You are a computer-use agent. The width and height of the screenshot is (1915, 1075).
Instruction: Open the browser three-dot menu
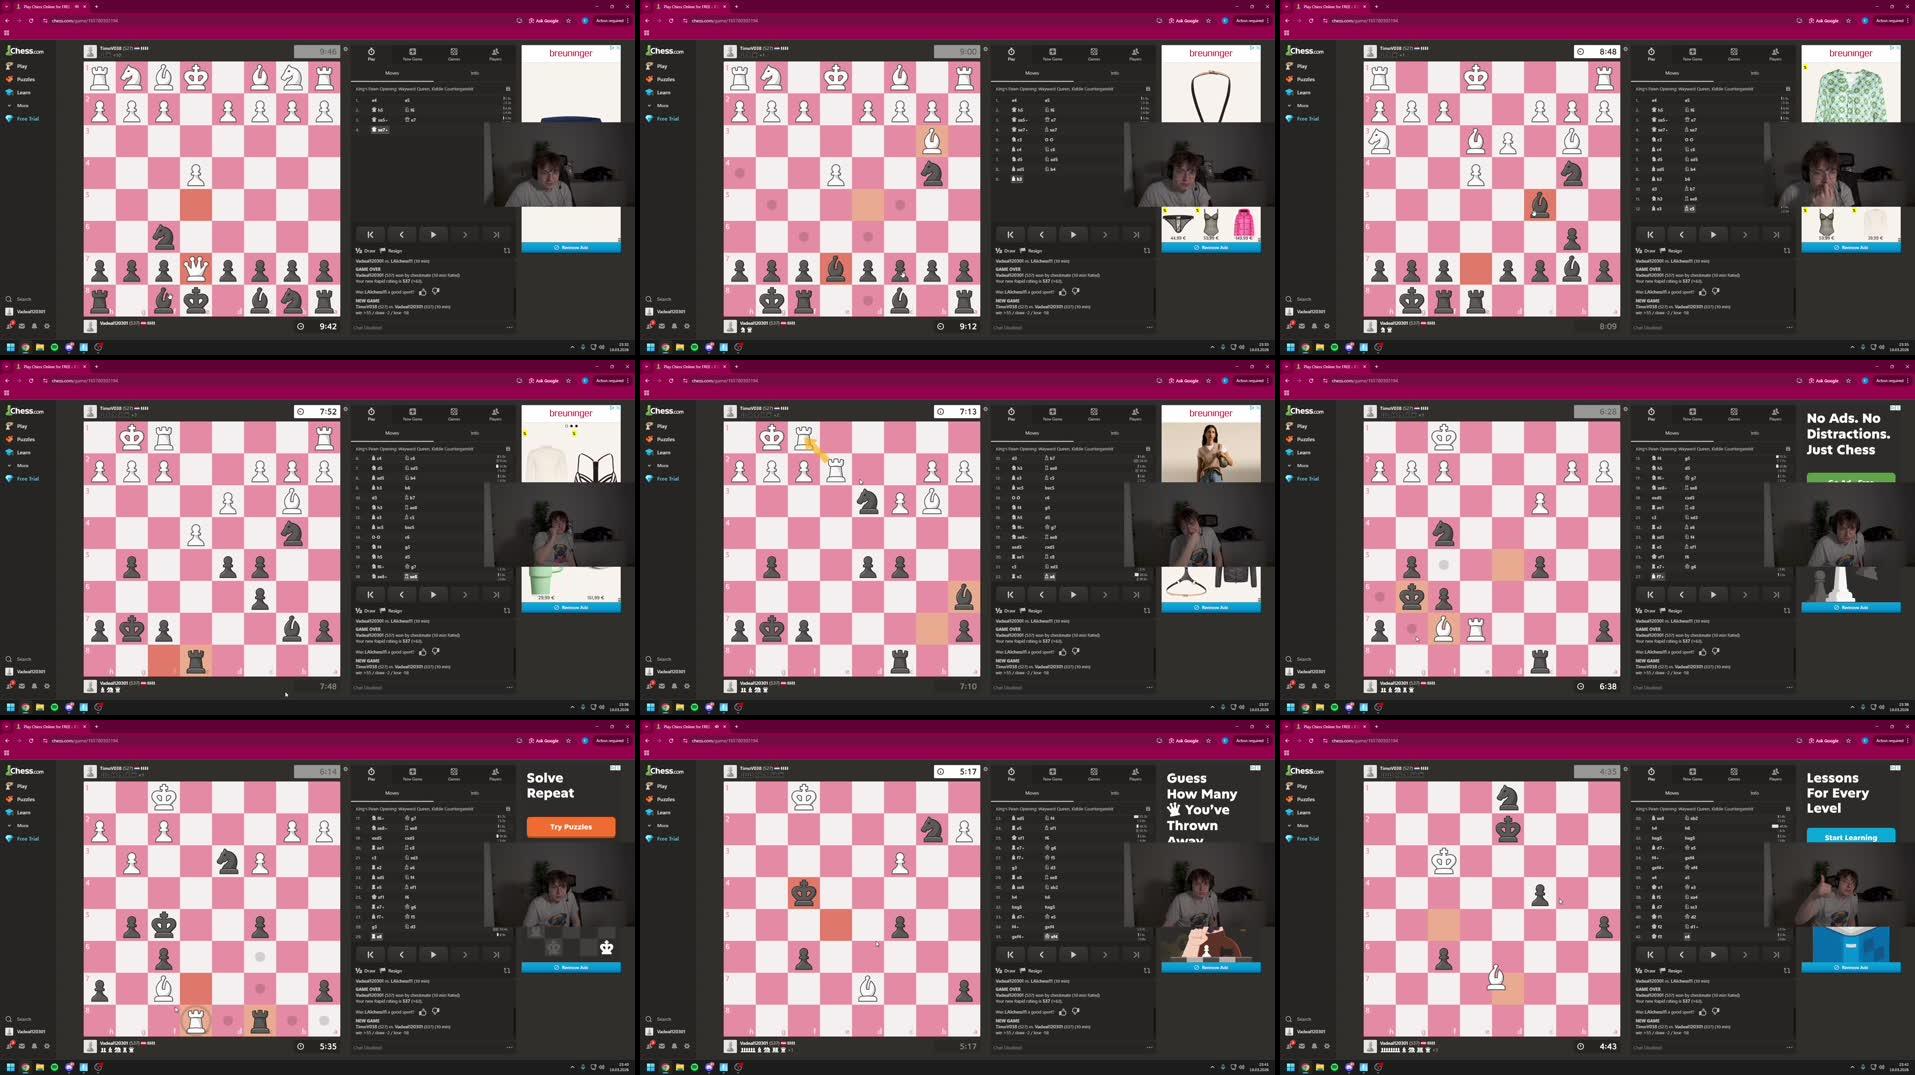click(x=629, y=20)
